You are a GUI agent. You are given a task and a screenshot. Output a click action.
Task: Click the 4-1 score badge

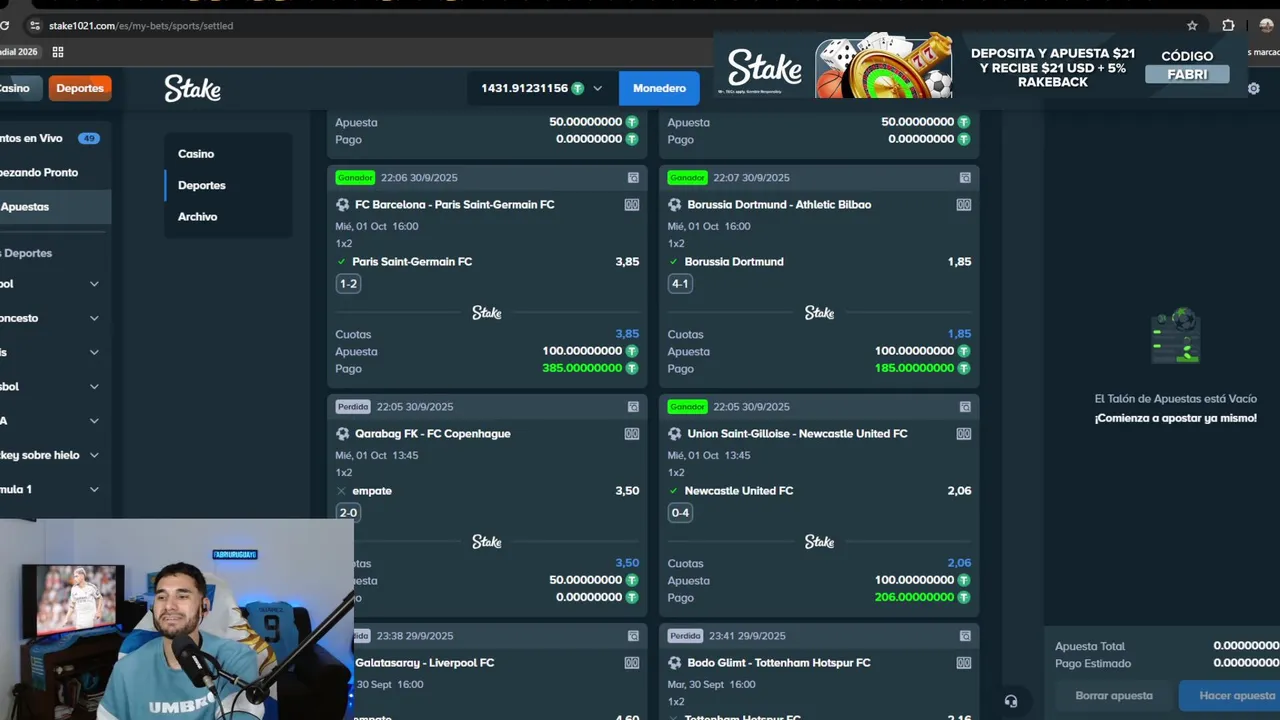click(x=680, y=283)
